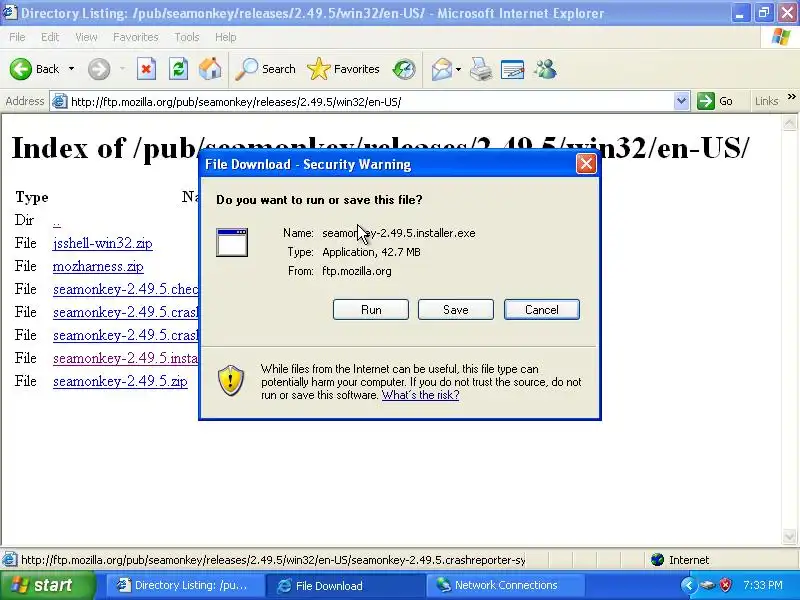Open the Help menu
Image resolution: width=800 pixels, height=600 pixels.
point(226,37)
